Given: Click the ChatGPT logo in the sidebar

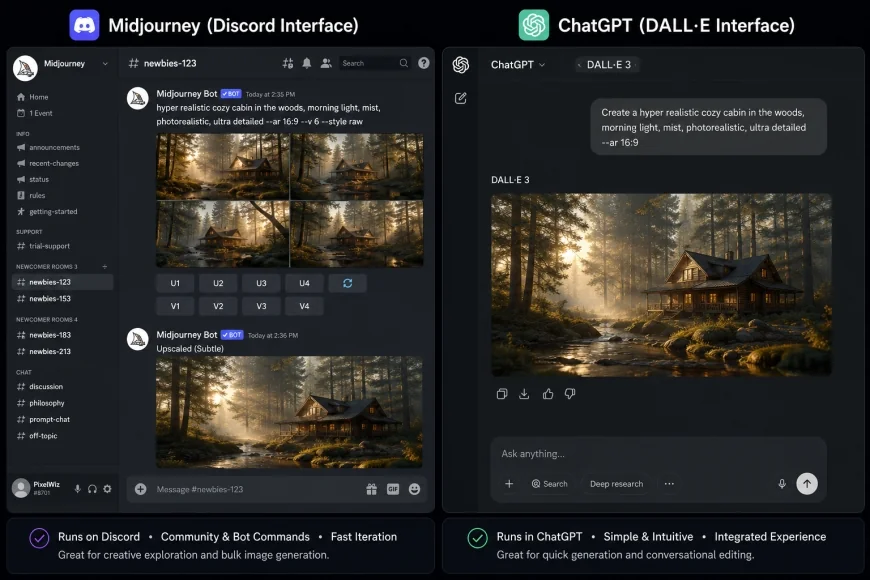Looking at the screenshot, I should click(x=461, y=65).
